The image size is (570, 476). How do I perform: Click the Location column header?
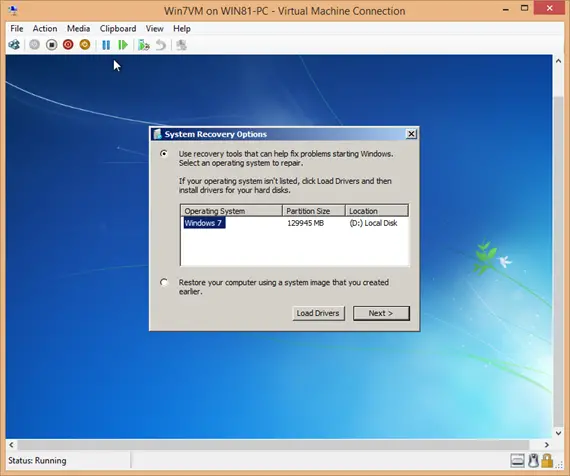pos(377,211)
